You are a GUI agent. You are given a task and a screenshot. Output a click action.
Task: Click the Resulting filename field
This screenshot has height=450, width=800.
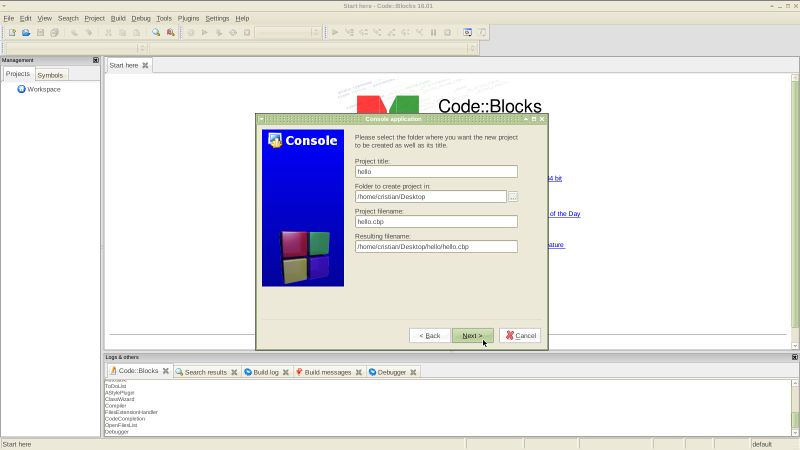point(436,246)
